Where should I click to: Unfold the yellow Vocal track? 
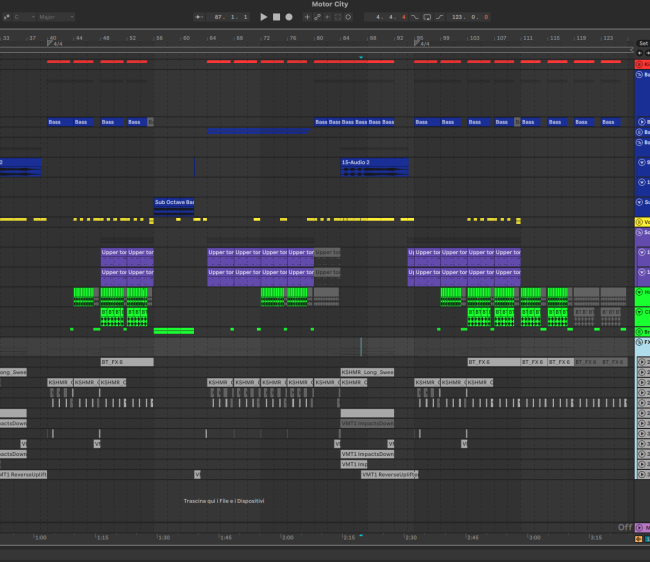click(640, 221)
